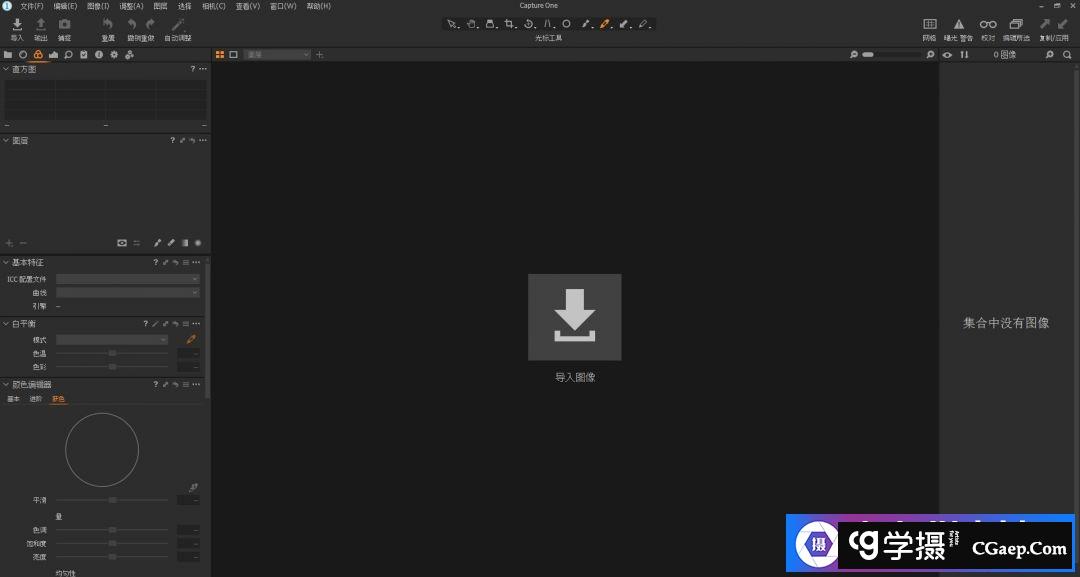This screenshot has width=1080, height=577.
Task: Click the 曝光警告 exposure warning icon
Action: click(x=958, y=27)
